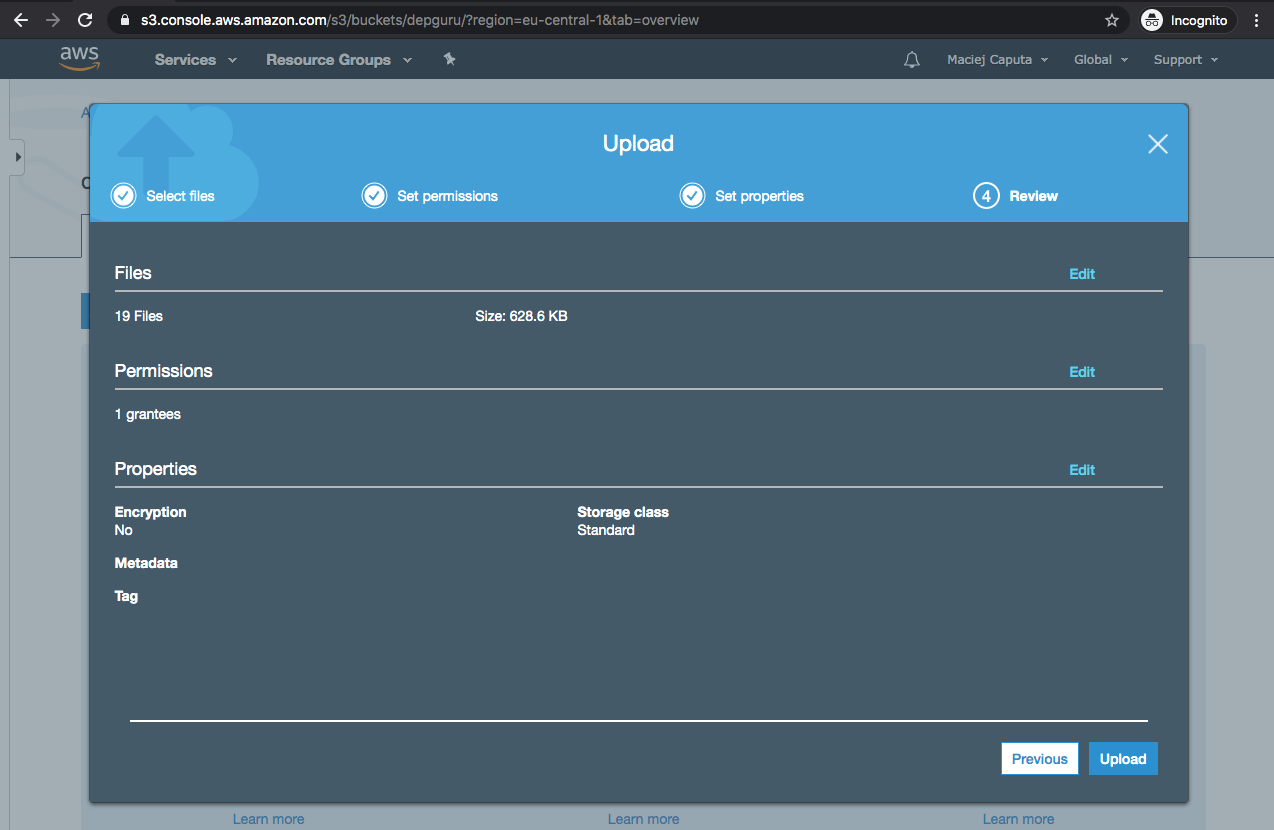The width and height of the screenshot is (1274, 830).
Task: Go to the Set permissions step
Action: 430,196
